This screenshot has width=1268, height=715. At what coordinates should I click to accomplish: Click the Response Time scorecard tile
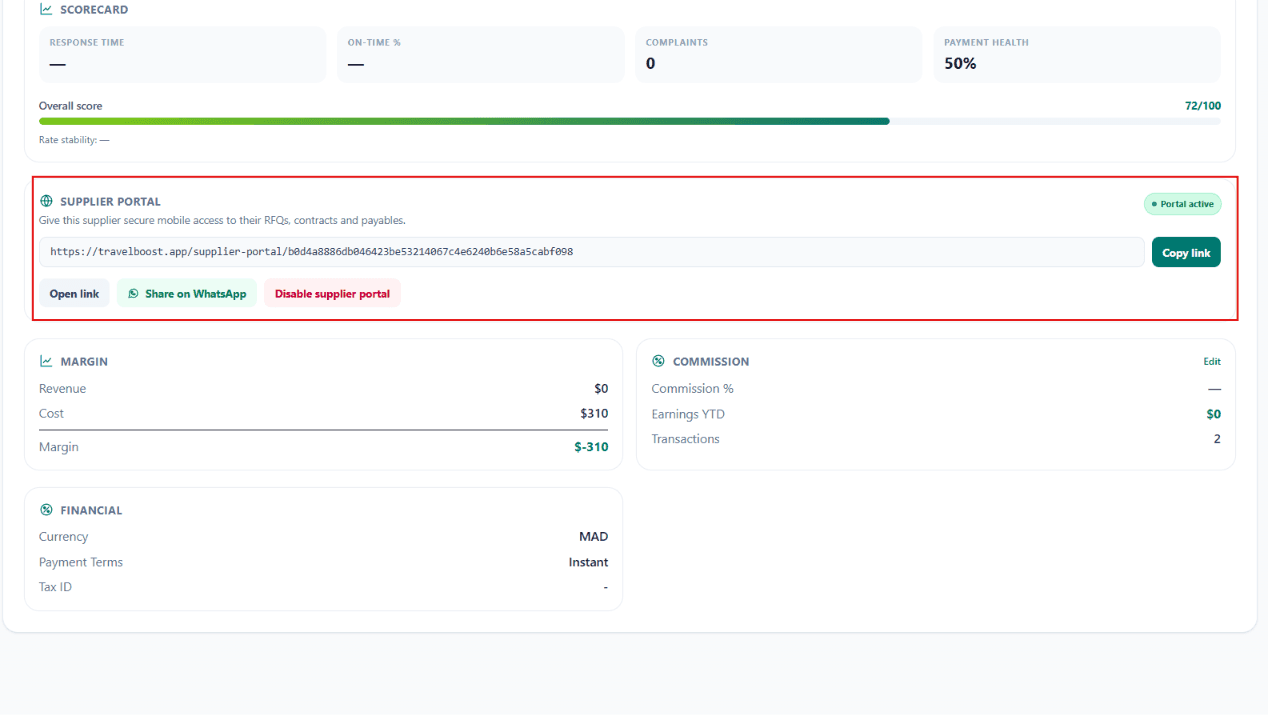(182, 55)
